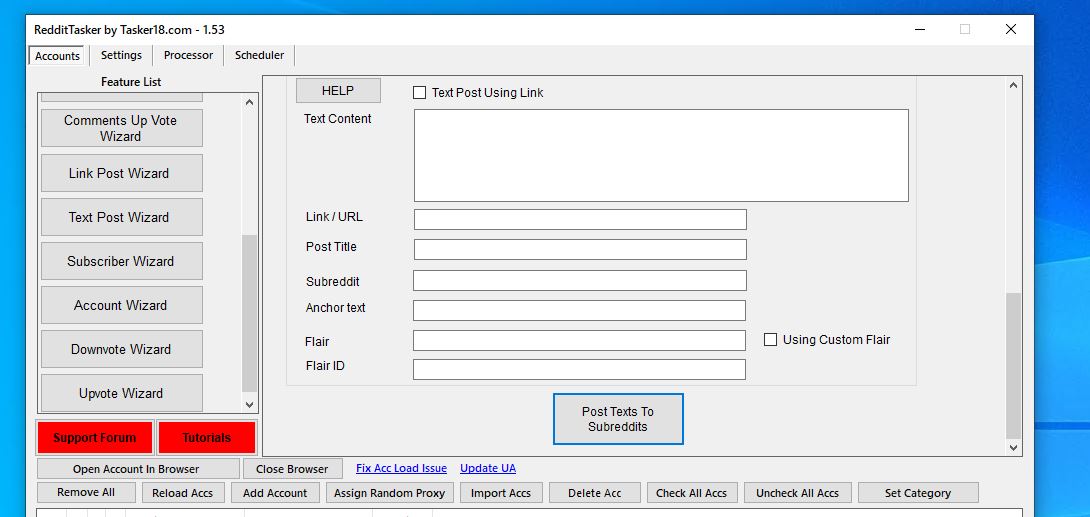Open the Subscriber Wizard
1090x517 pixels.
122,261
